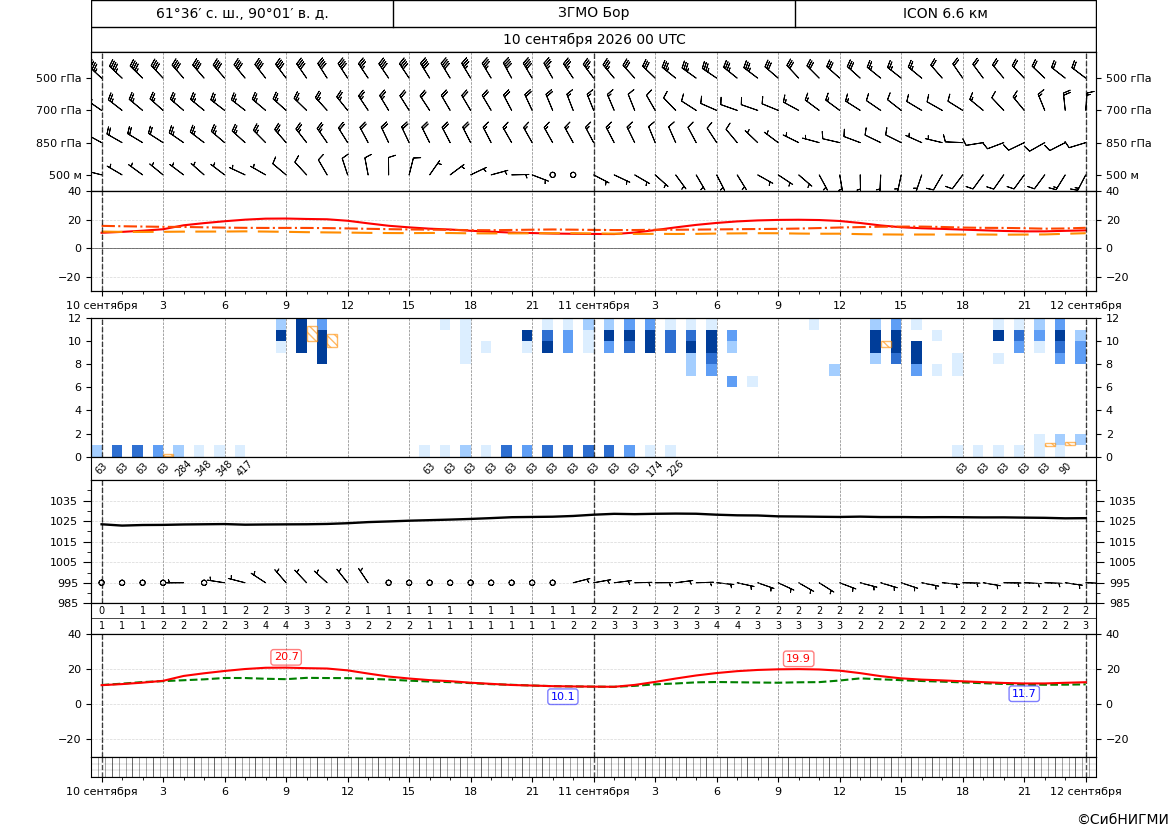1169x827 pixels.
Task: Click the blue 11.7 minimum temperature label
Action: [1024, 694]
